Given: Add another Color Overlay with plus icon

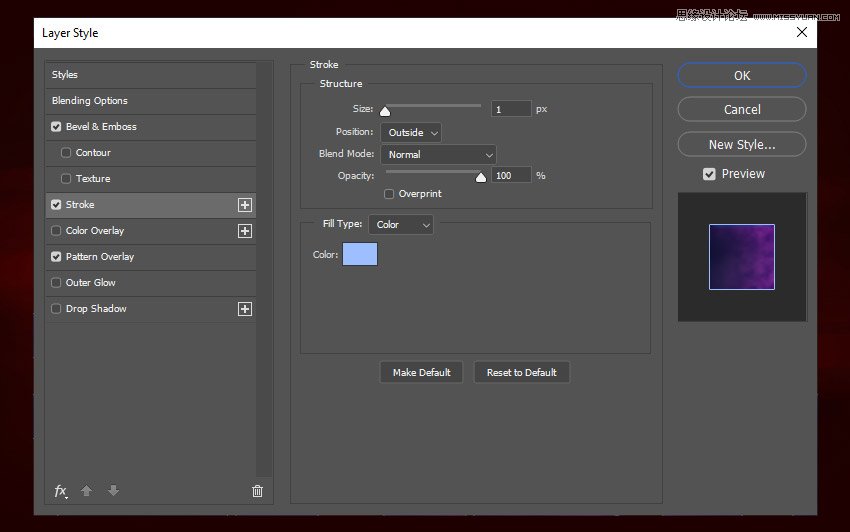Looking at the screenshot, I should click(x=244, y=231).
